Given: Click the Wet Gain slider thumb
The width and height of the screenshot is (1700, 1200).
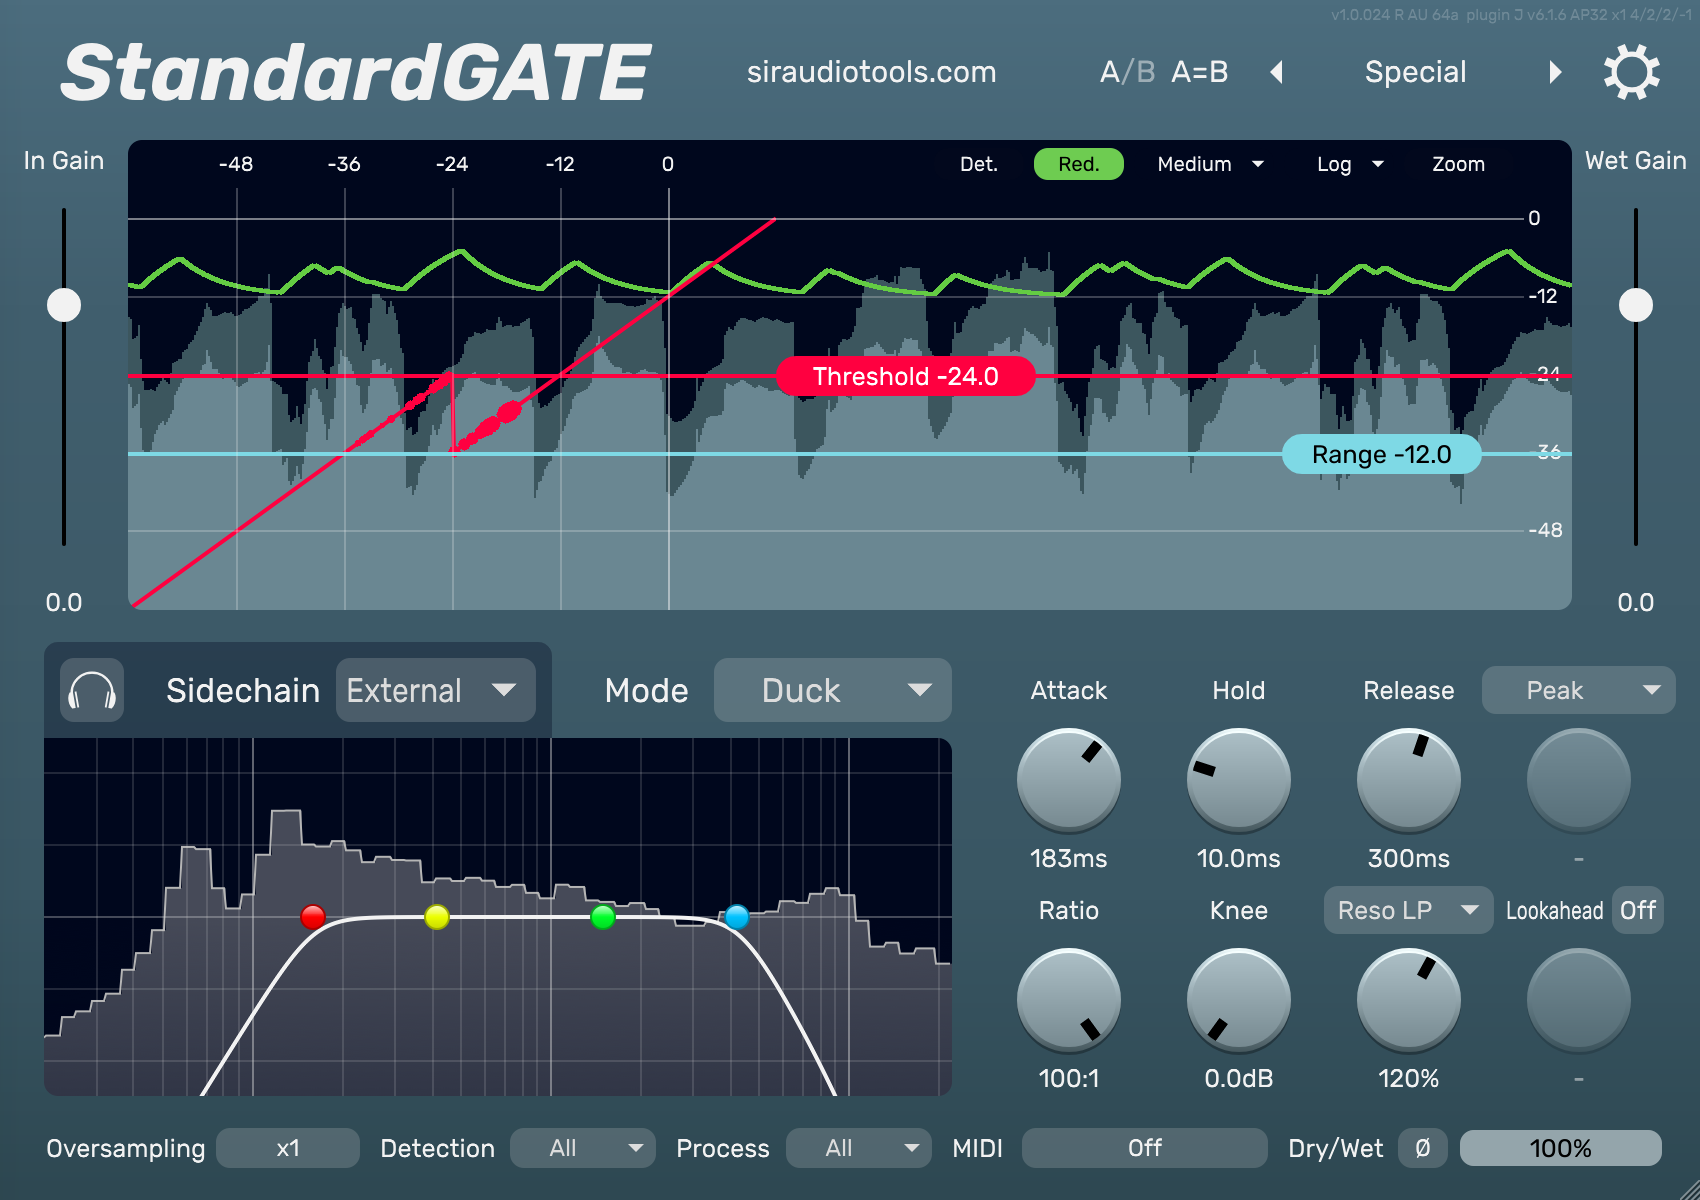Looking at the screenshot, I should pyautogui.click(x=1636, y=305).
